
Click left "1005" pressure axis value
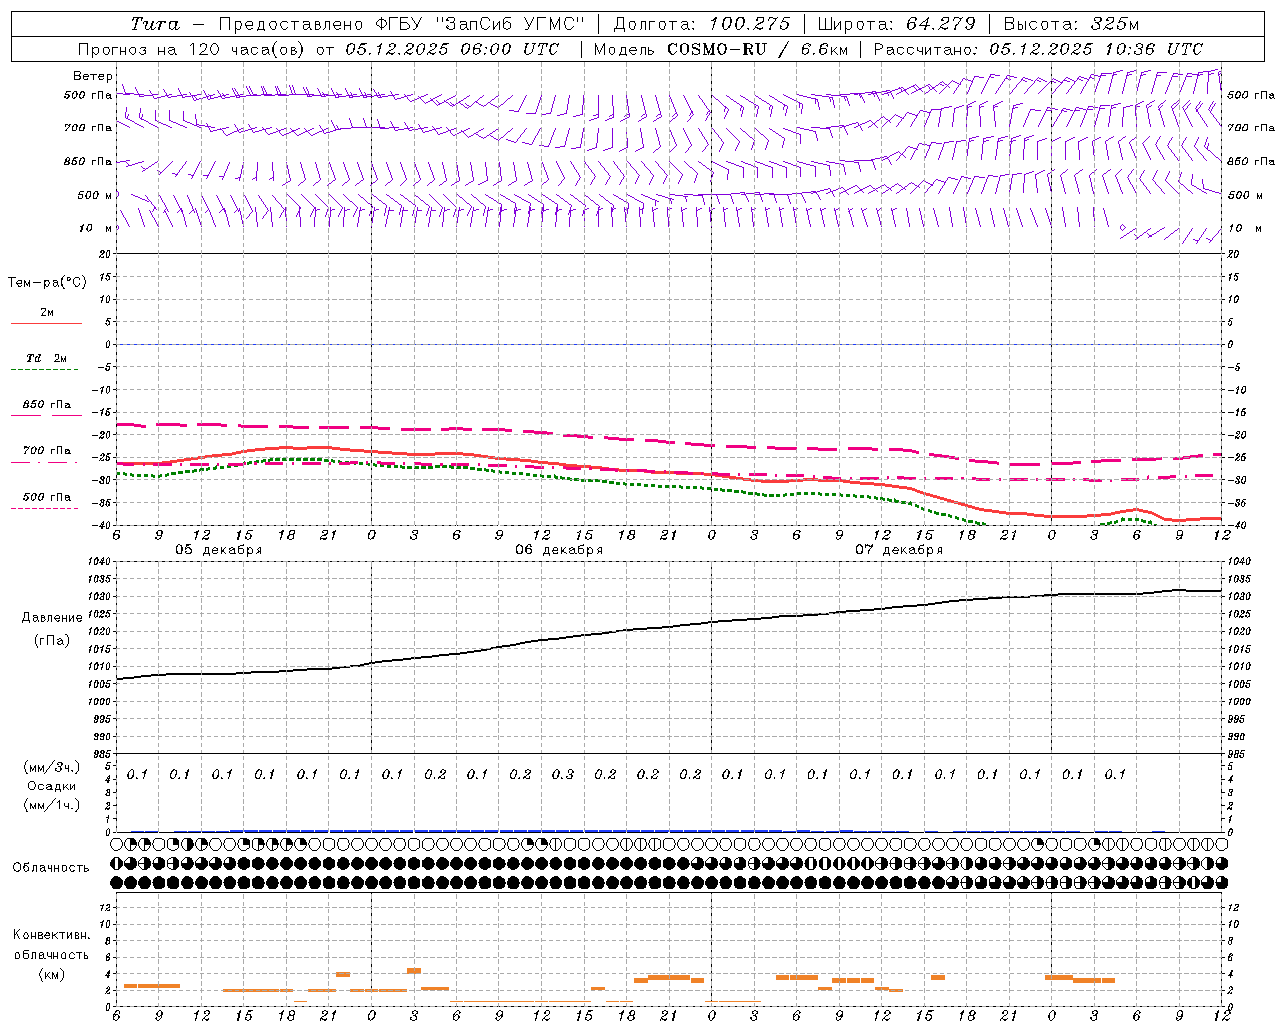coord(99,685)
